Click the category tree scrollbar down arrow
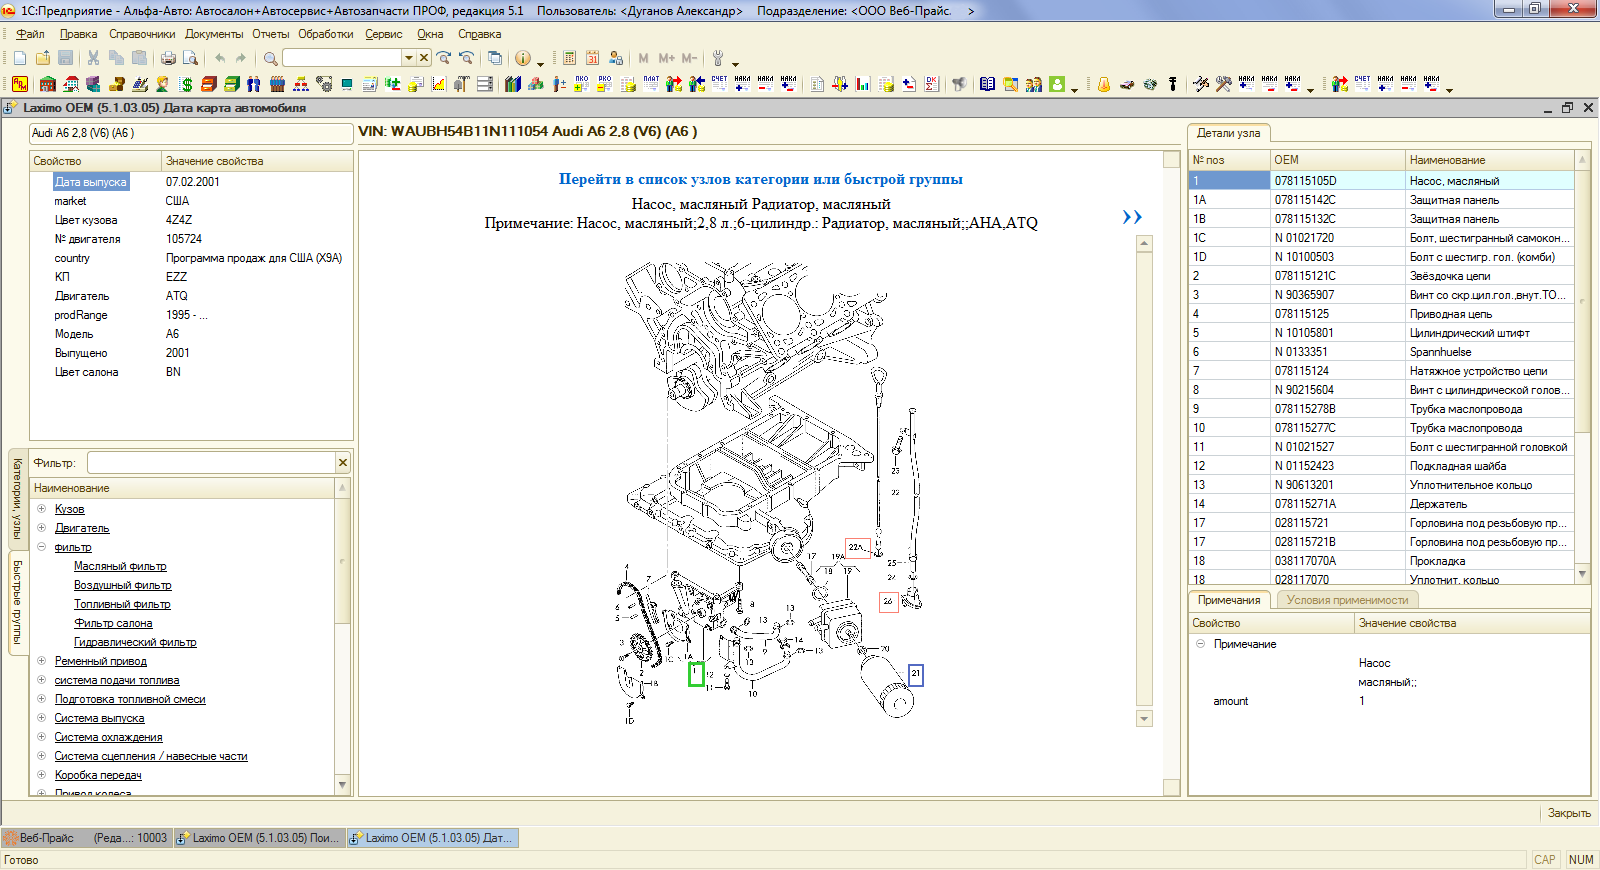The width and height of the screenshot is (1600, 870). (x=342, y=785)
